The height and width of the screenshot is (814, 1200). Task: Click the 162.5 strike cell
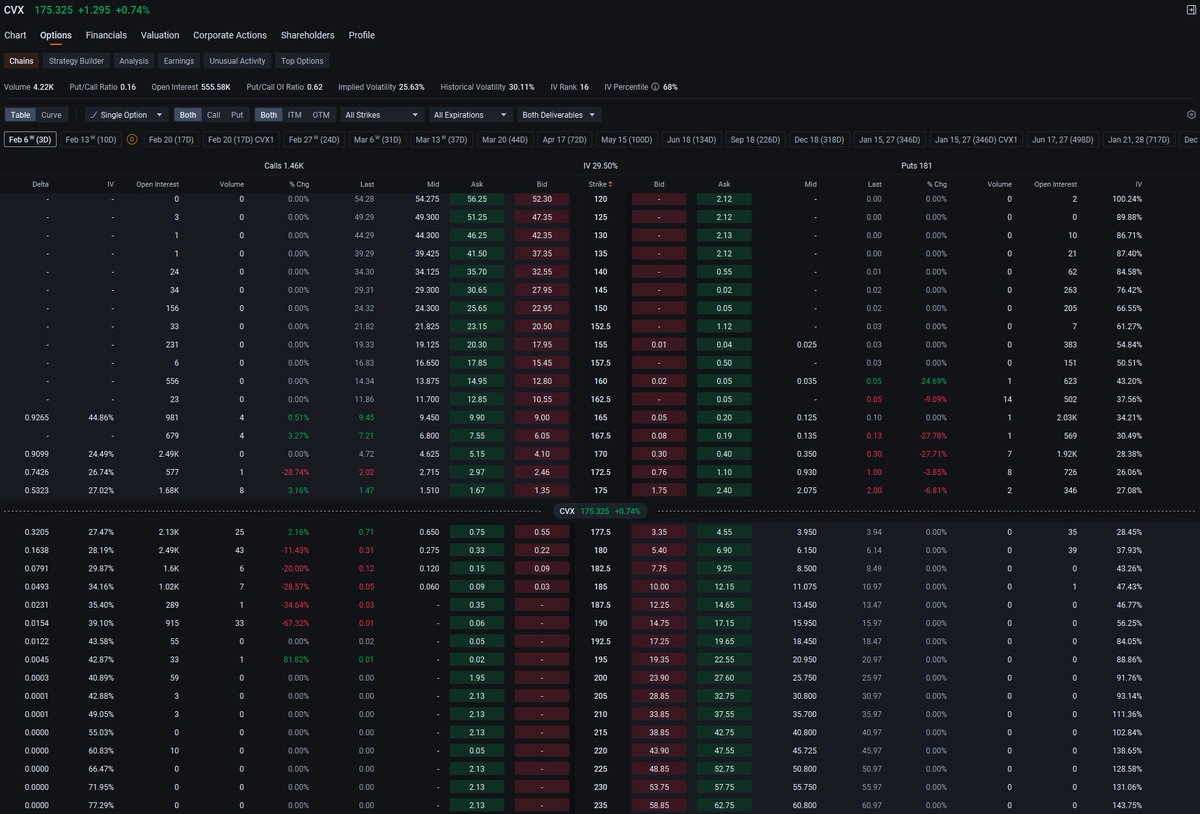point(598,399)
